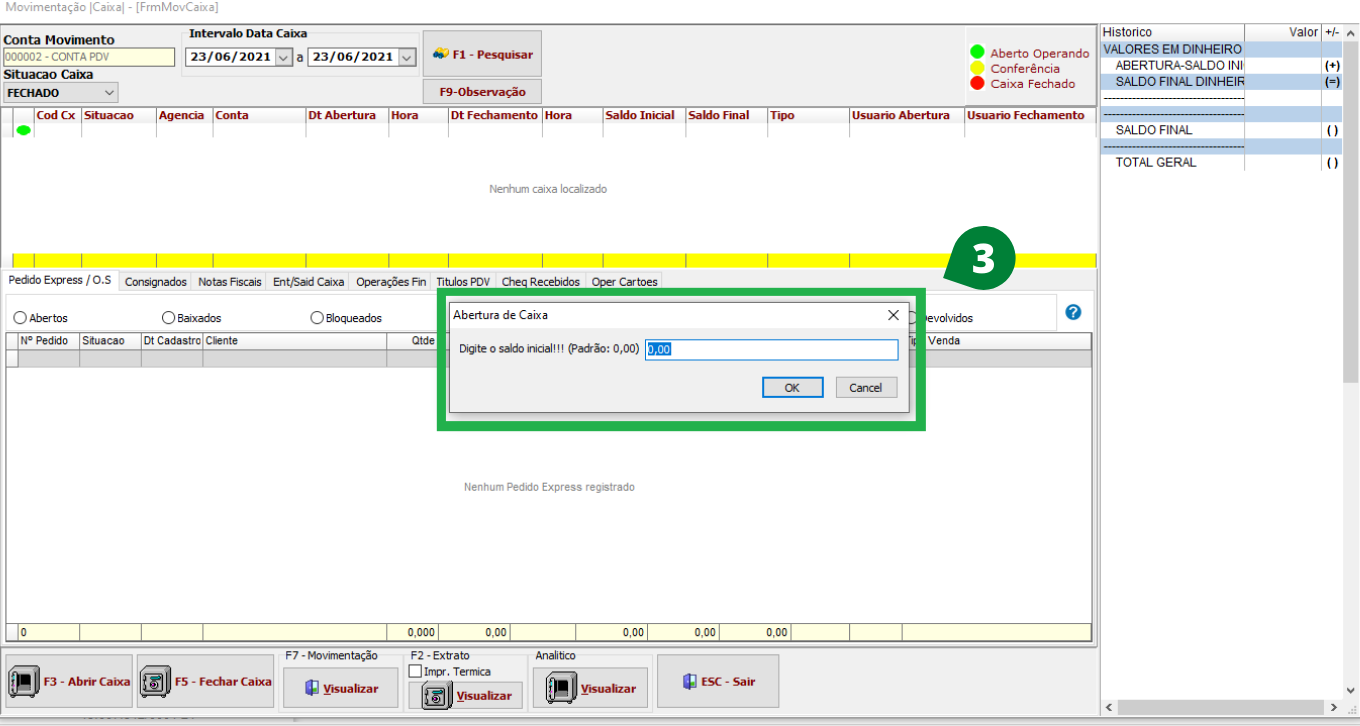
Task: Select the Abertos radio button
Action: pos(20,318)
